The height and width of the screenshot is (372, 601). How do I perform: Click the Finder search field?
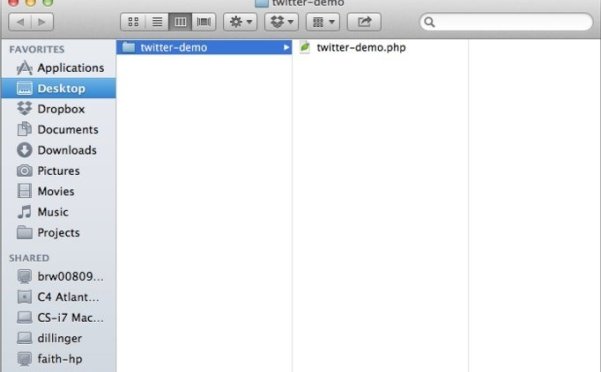(506, 22)
